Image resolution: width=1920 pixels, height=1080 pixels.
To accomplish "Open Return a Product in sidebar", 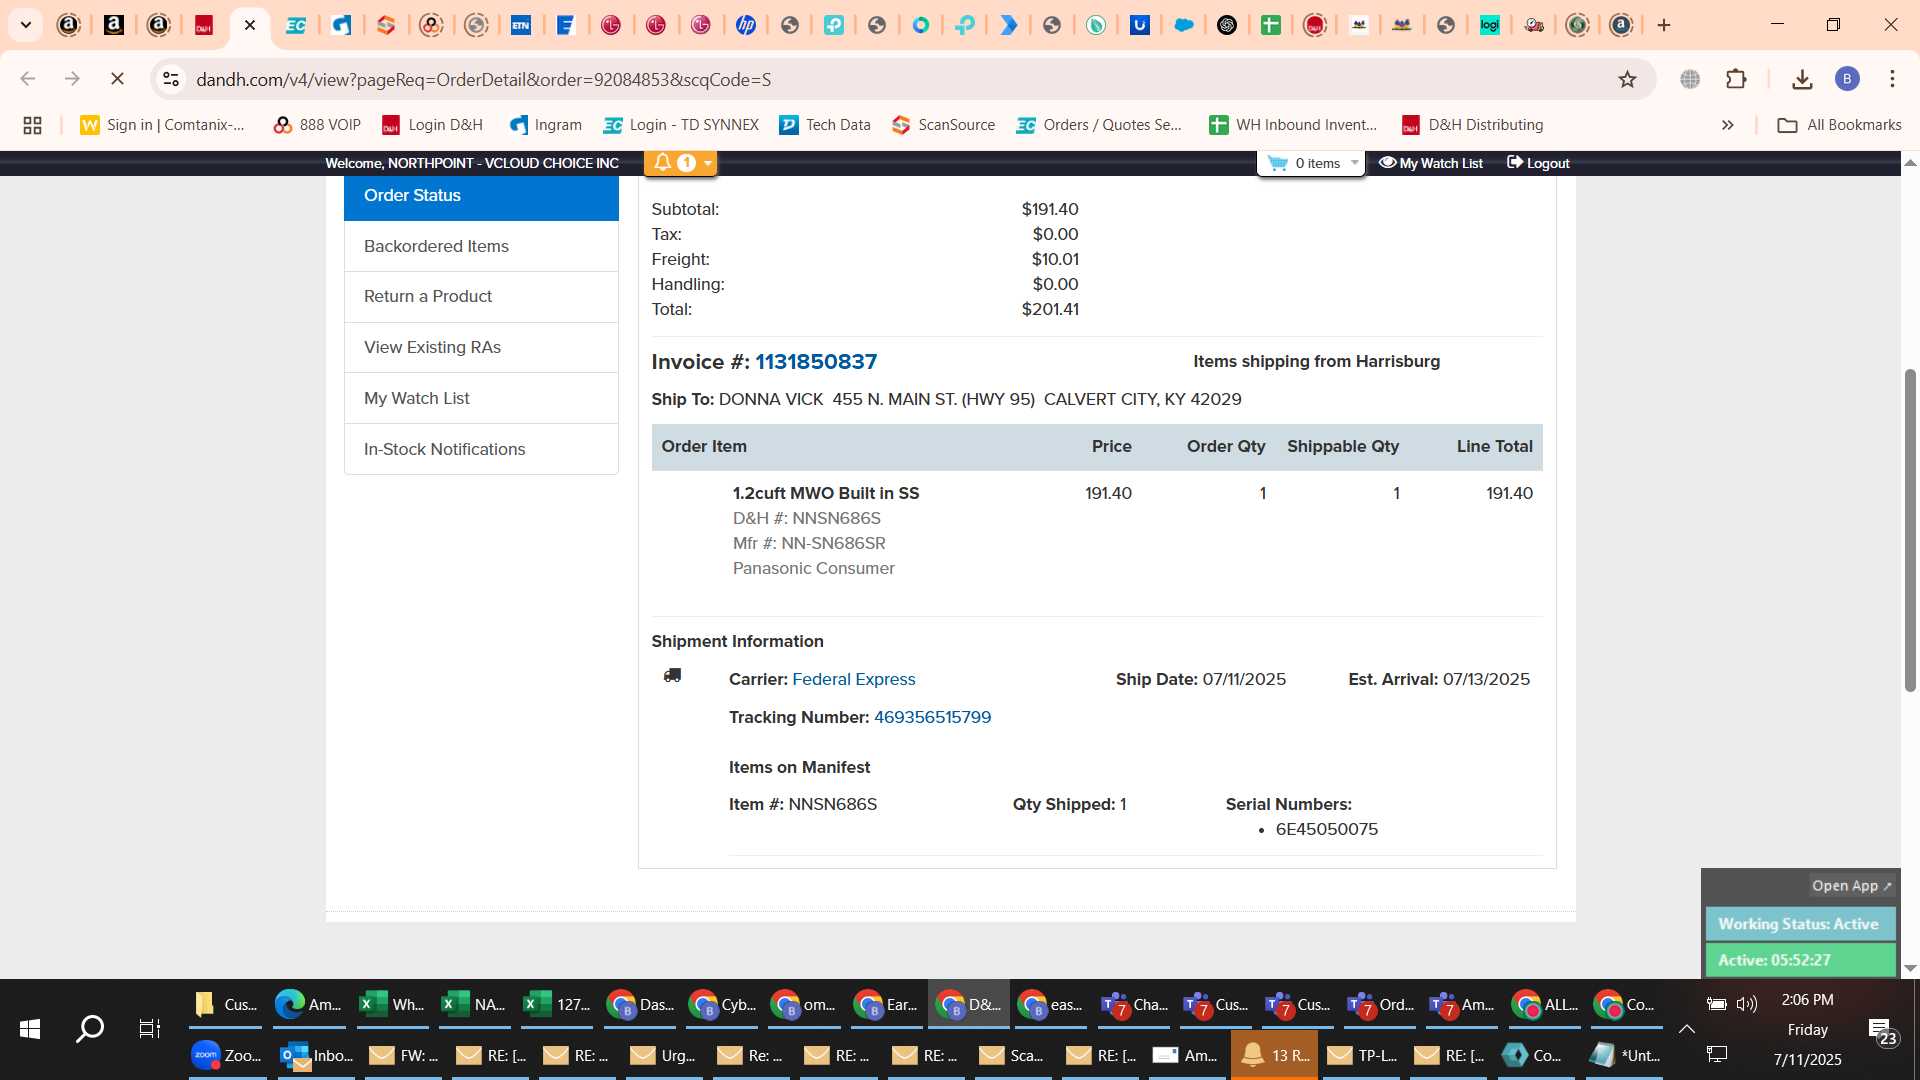I will [481, 297].
